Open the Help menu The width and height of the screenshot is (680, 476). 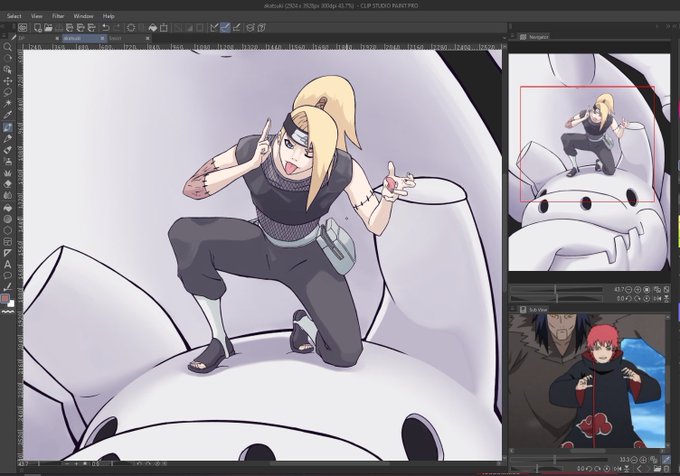coord(108,16)
